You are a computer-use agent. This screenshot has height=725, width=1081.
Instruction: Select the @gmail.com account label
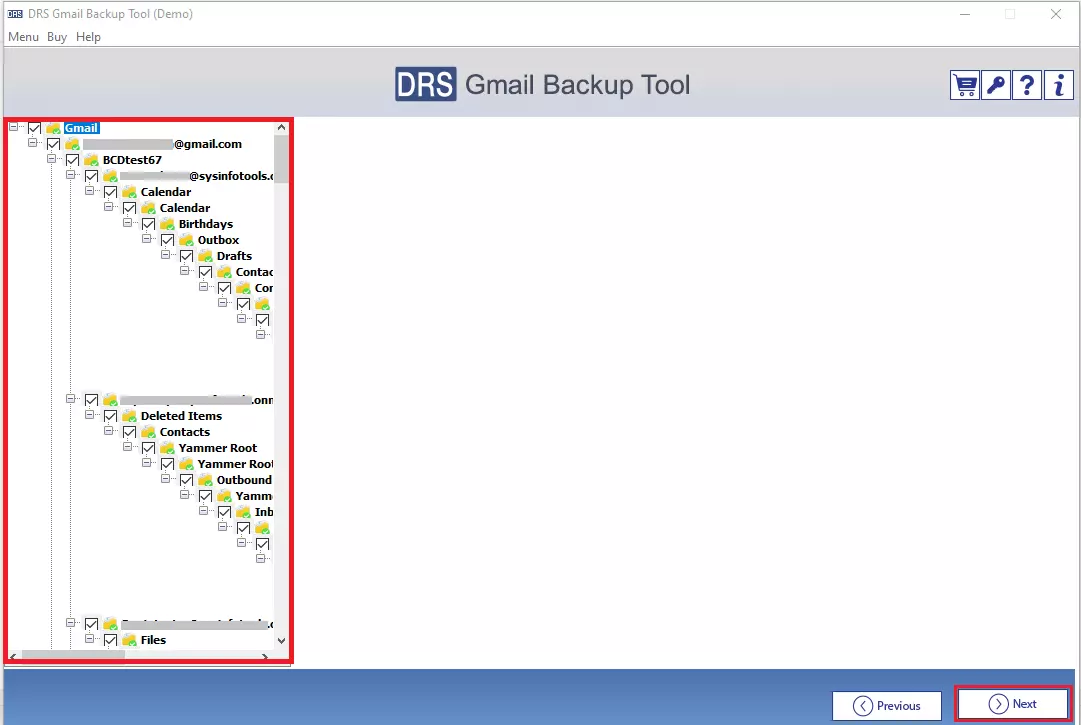point(163,144)
